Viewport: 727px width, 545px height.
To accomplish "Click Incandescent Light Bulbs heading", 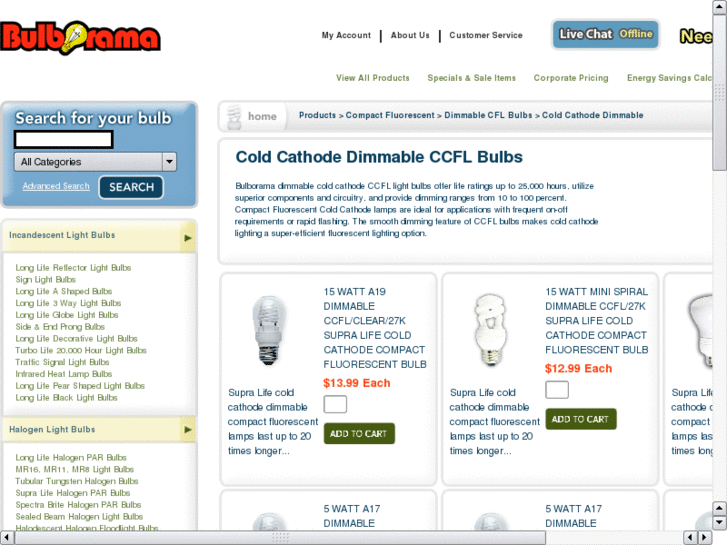I will pyautogui.click(x=62, y=235).
